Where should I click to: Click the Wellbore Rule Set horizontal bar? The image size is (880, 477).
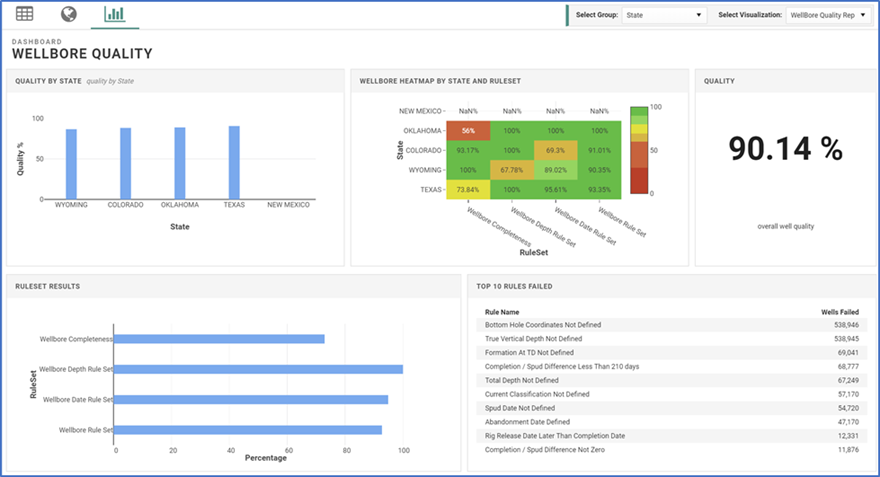point(248,430)
